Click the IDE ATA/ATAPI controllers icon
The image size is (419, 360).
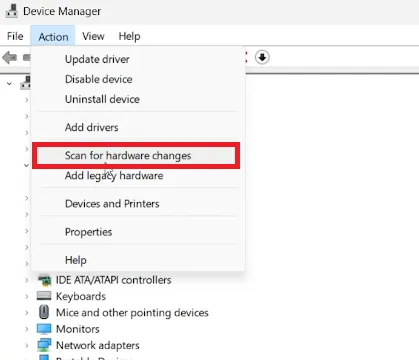click(x=44, y=280)
